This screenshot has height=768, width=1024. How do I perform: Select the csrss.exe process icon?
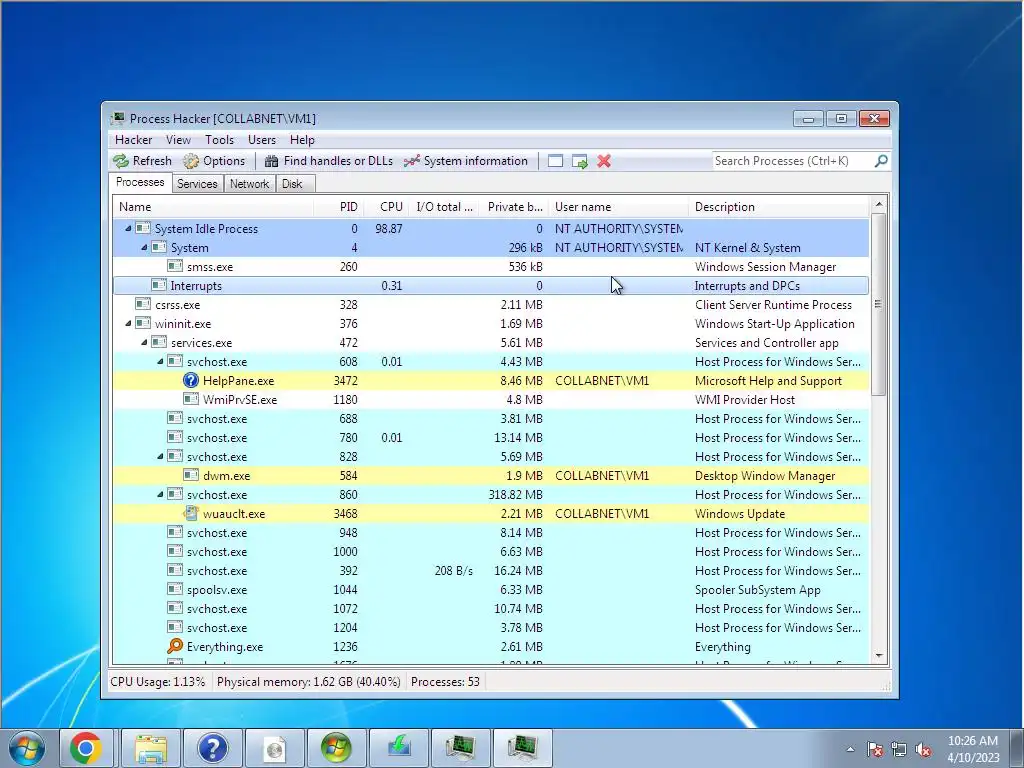point(143,304)
